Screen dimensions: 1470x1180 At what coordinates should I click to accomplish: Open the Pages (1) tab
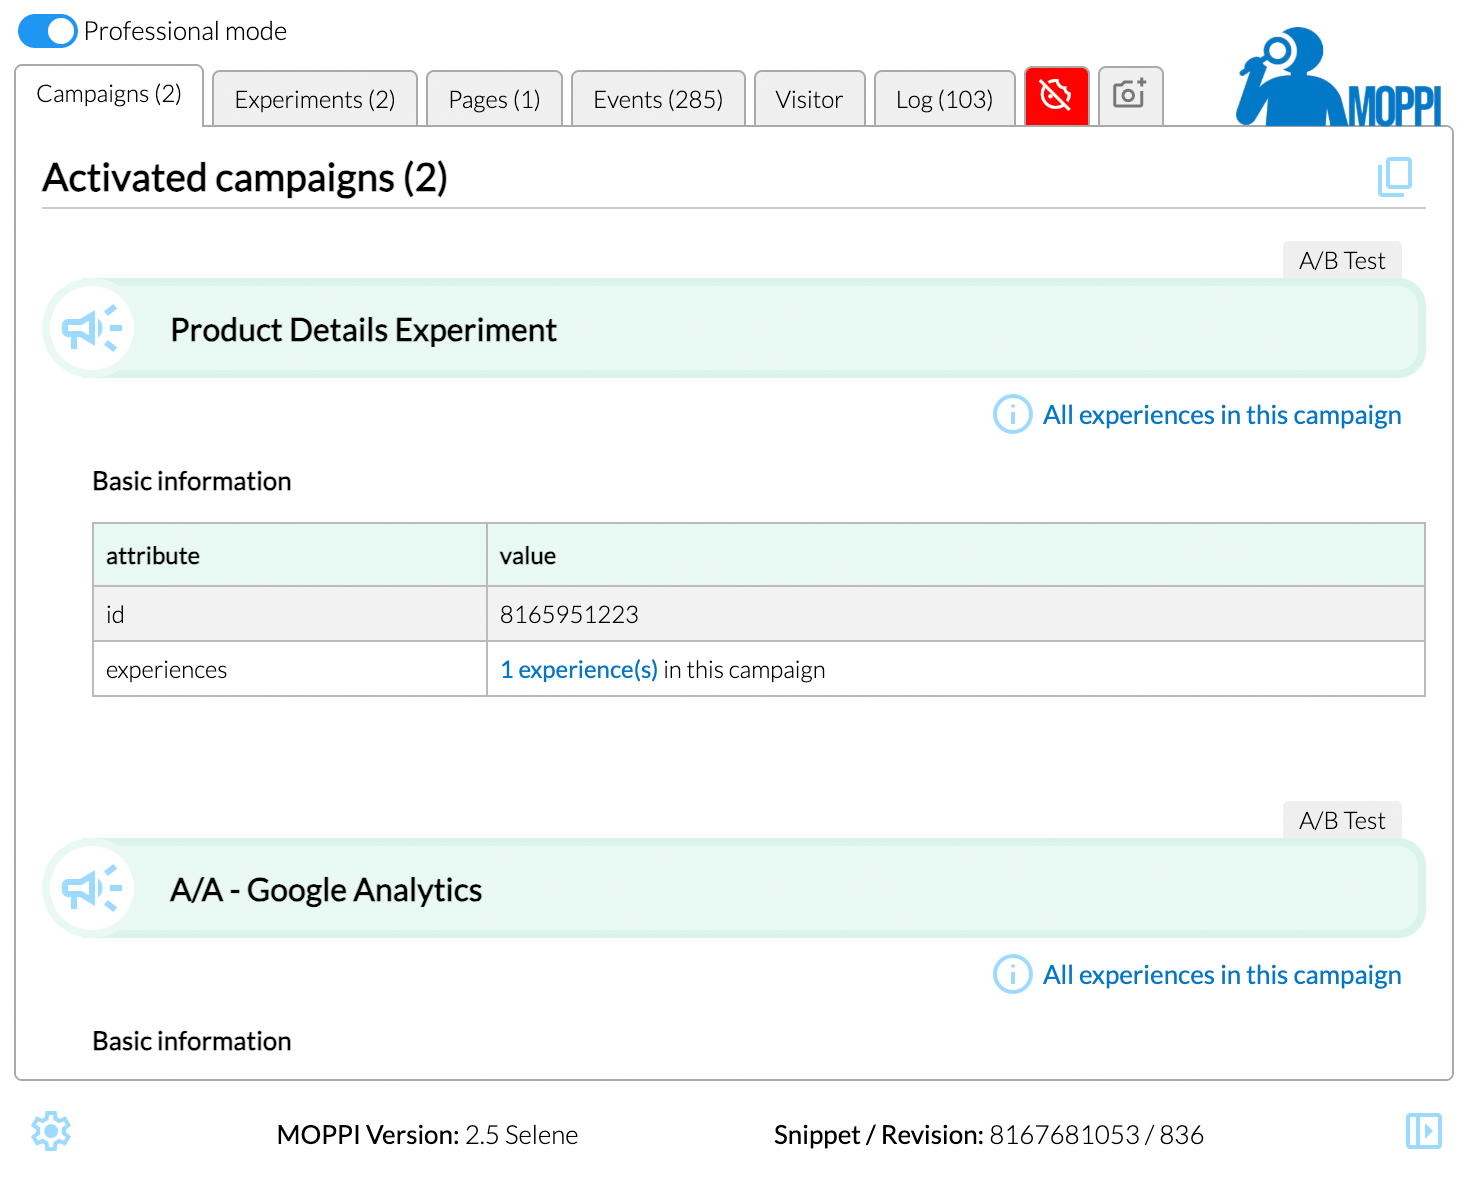(494, 100)
